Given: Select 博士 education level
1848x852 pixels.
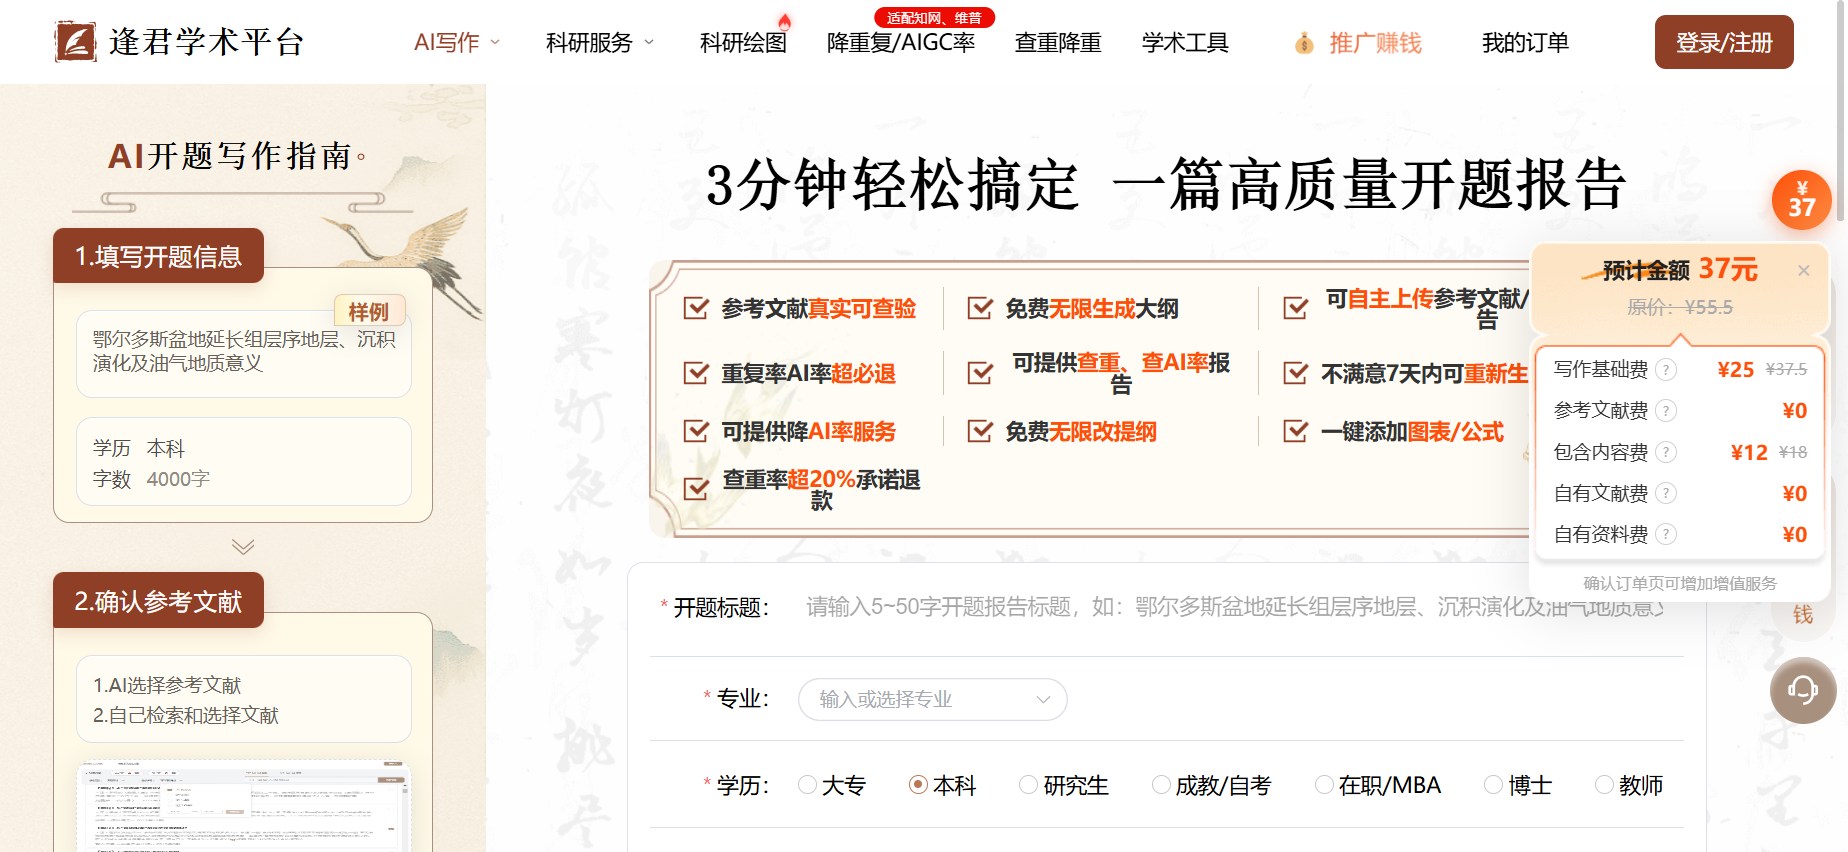Looking at the screenshot, I should 1518,785.
